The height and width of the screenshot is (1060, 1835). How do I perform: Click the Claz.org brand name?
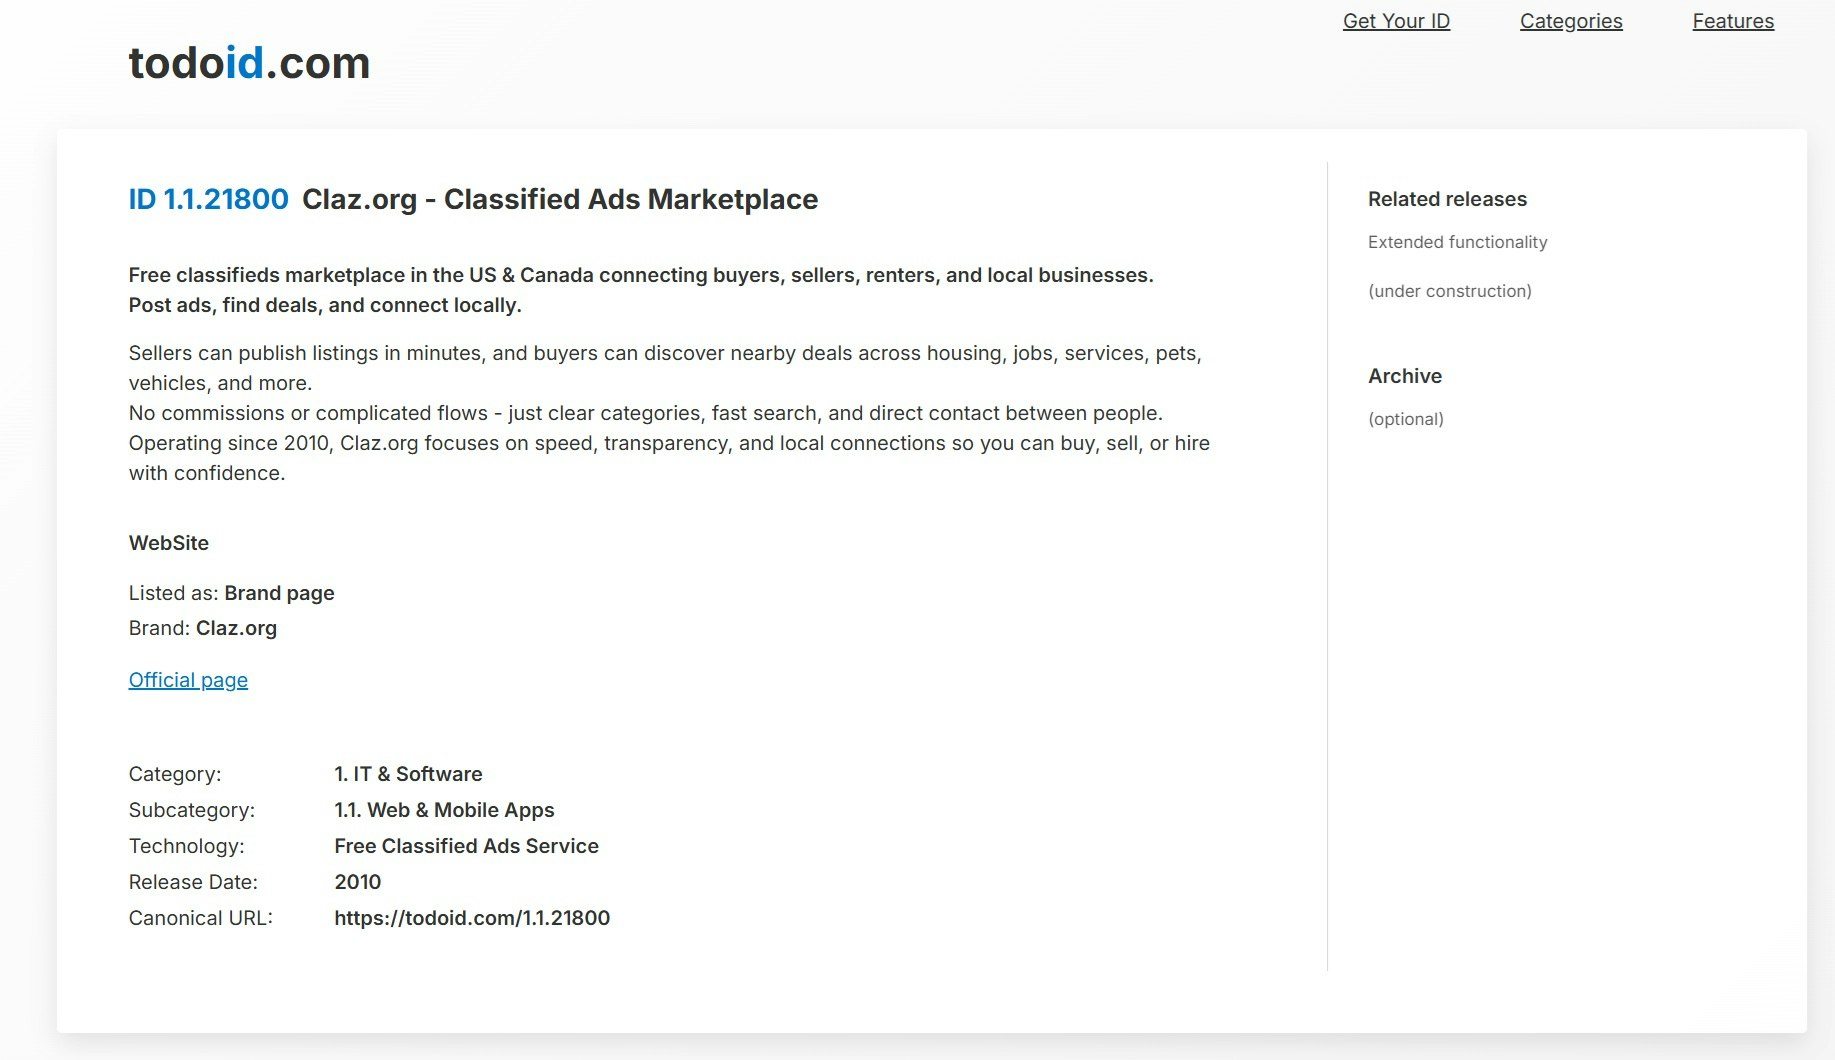pyautogui.click(x=237, y=628)
